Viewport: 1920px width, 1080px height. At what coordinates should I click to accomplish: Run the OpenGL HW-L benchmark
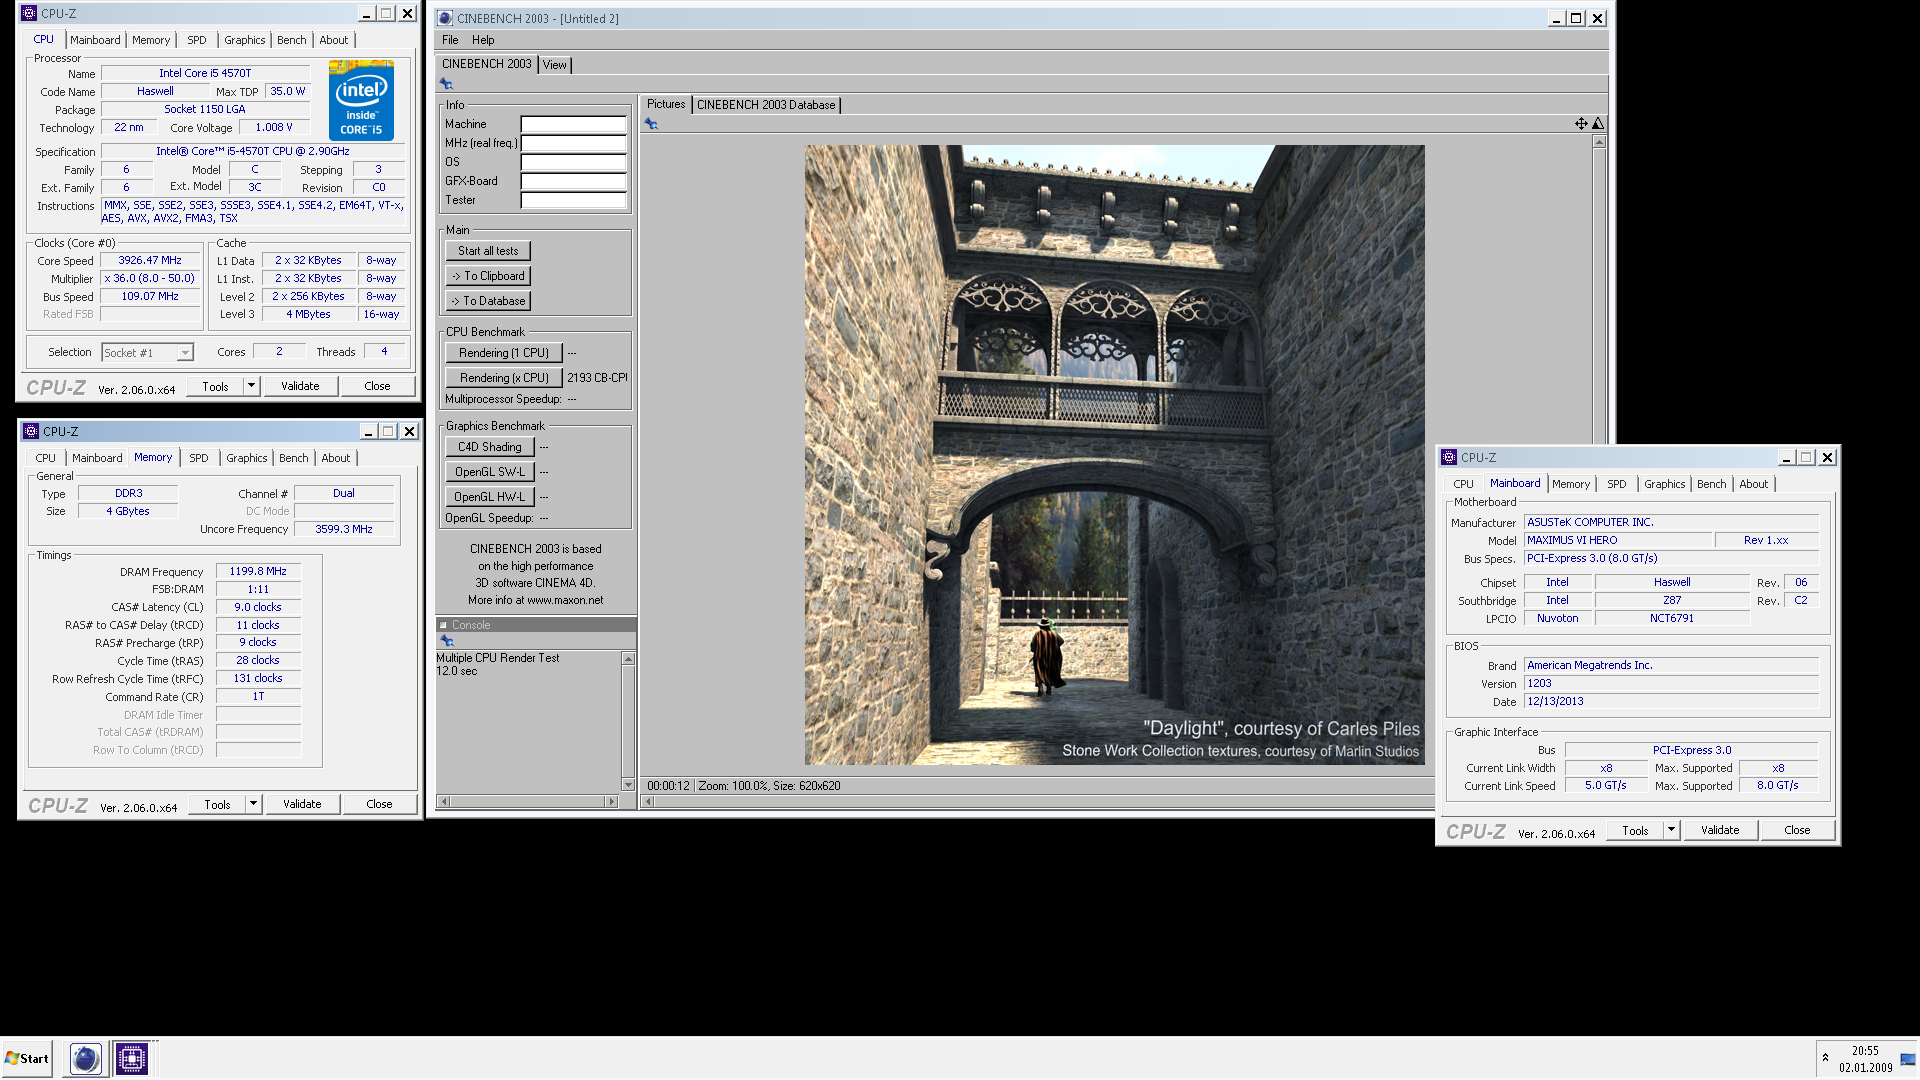point(489,497)
